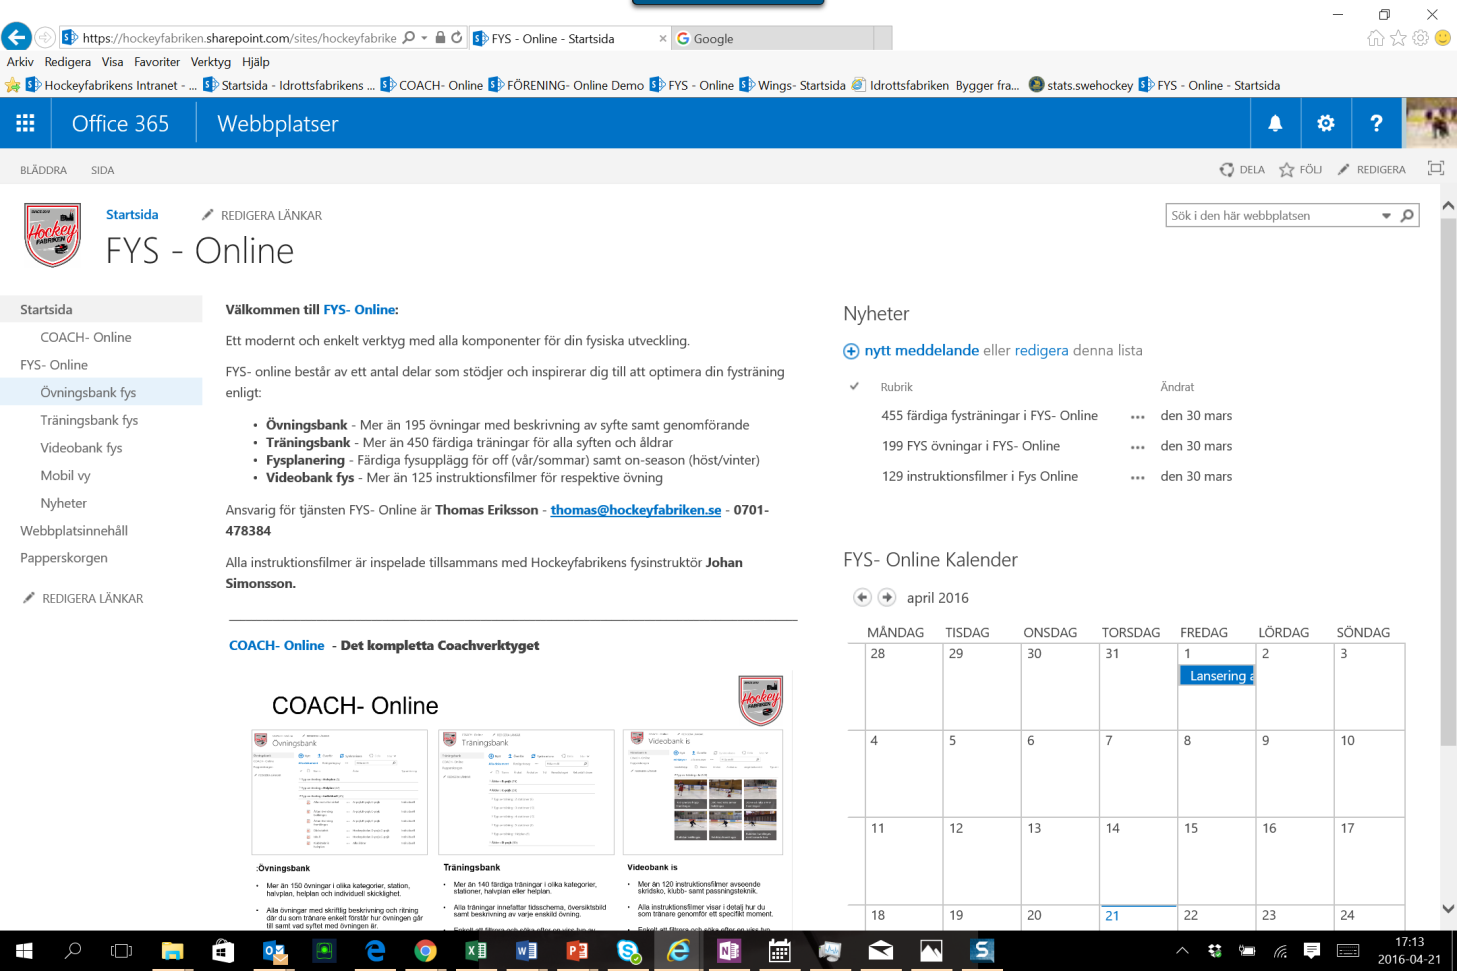Click the COACH- Online heading link
The height and width of the screenshot is (971, 1457).
pyautogui.click(x=277, y=645)
